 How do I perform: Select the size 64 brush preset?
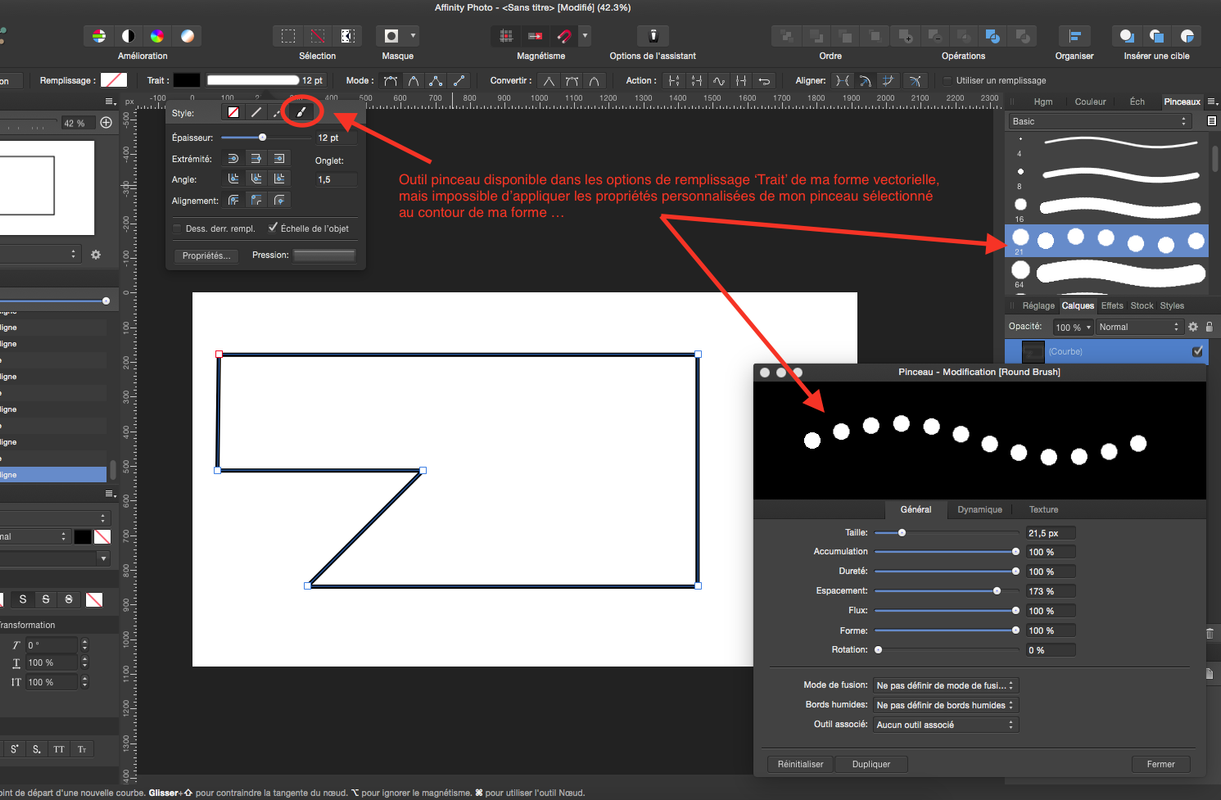pos(1106,273)
